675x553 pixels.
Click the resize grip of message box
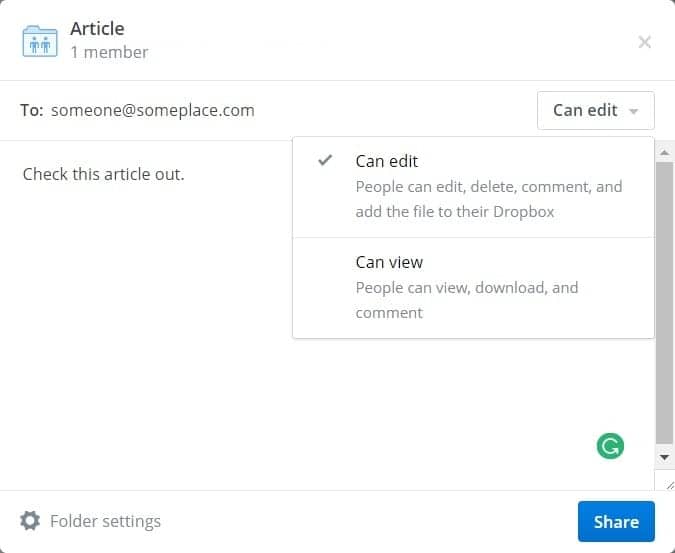(x=670, y=486)
